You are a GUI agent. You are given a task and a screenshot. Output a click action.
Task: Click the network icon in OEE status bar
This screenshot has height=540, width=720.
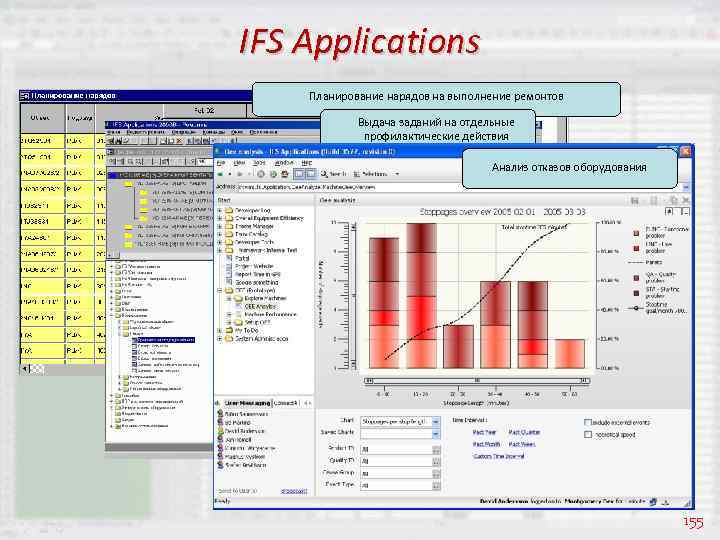(x=653, y=502)
